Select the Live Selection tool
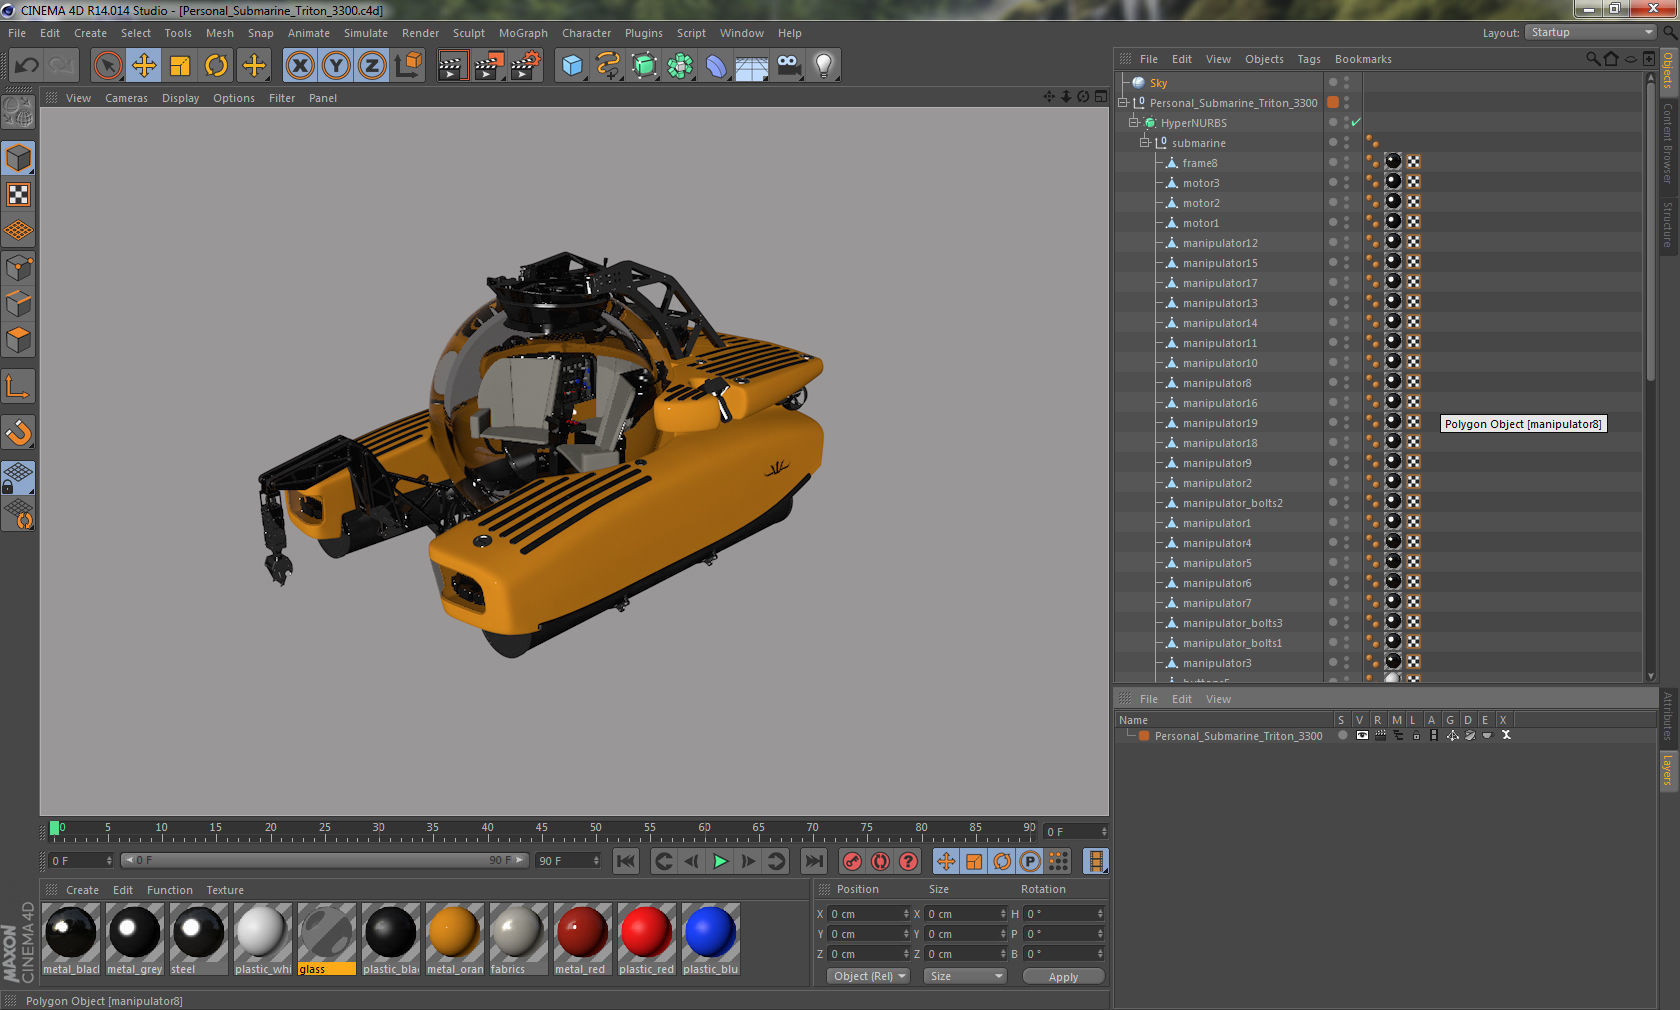The width and height of the screenshot is (1680, 1010). pyautogui.click(x=108, y=66)
